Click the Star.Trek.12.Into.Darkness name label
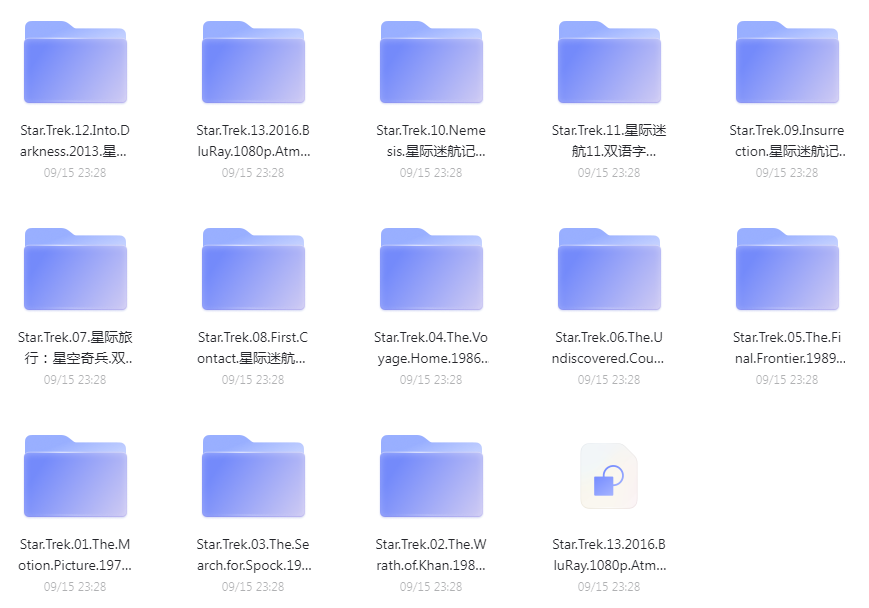Viewport: 869px width, 608px height. point(75,141)
